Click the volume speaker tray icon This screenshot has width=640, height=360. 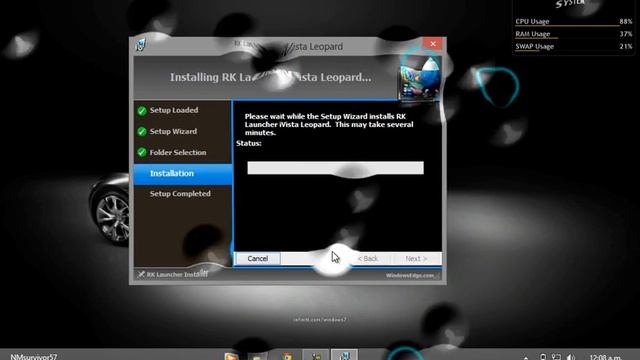[571, 357]
